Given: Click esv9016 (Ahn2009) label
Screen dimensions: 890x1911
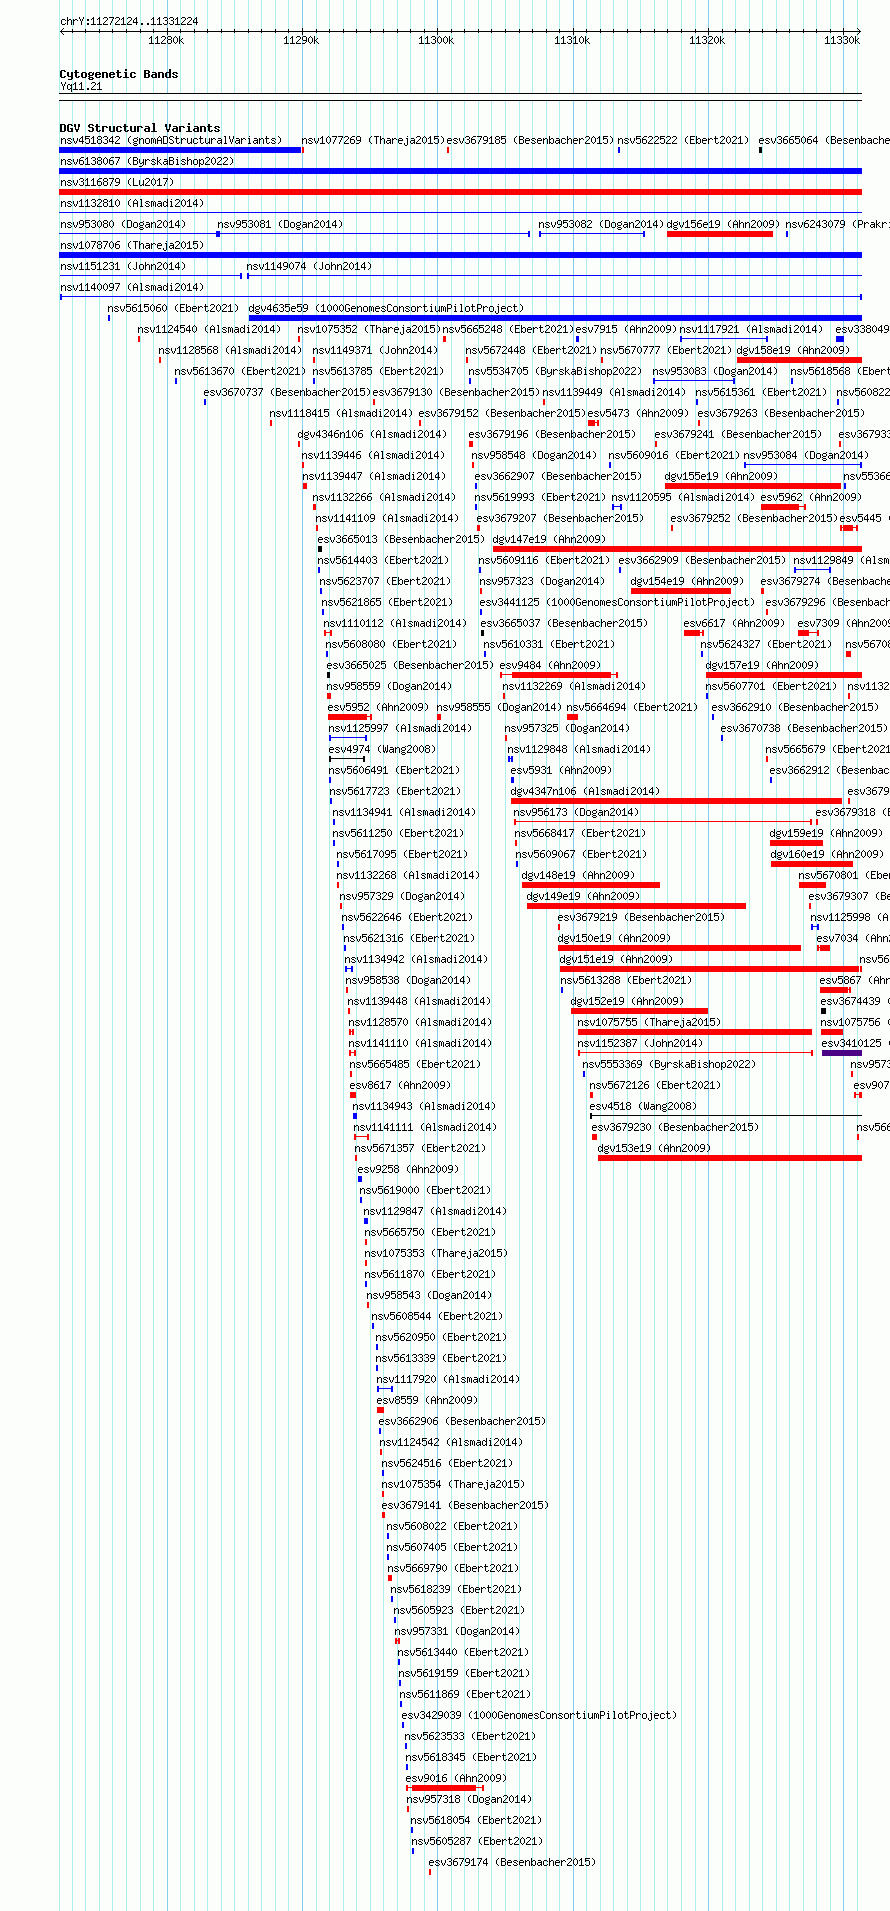Looking at the screenshot, I should (x=456, y=1778).
